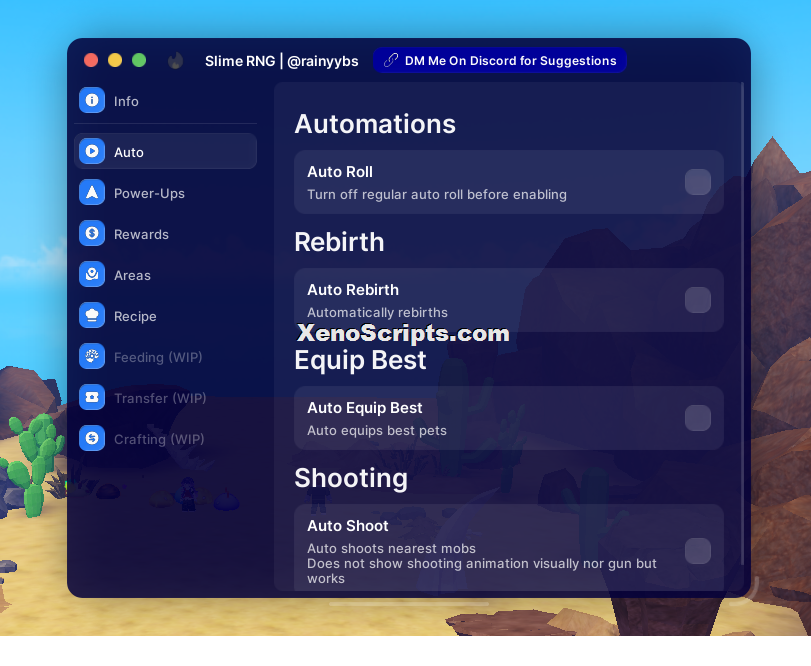This screenshot has height=666, width=811.
Task: Switch to the Power-Ups tab label
Action: pos(149,193)
